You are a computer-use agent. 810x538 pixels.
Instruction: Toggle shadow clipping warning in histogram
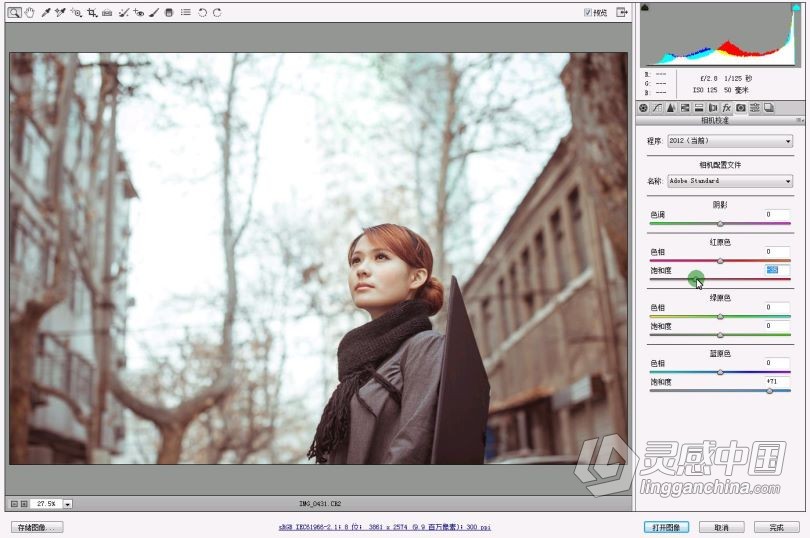pos(645,7)
